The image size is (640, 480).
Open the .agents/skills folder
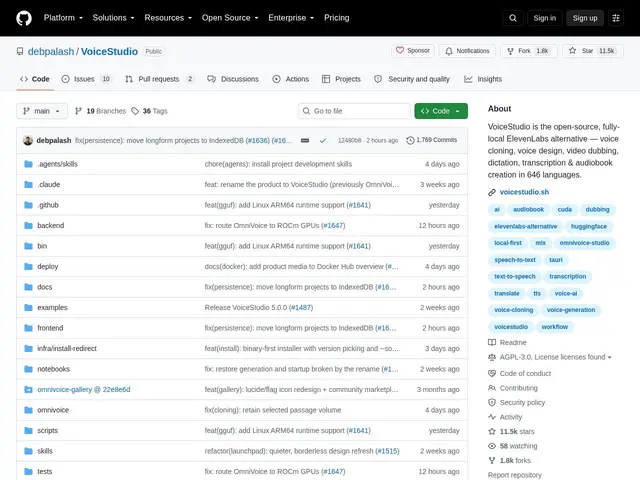[x=58, y=164]
